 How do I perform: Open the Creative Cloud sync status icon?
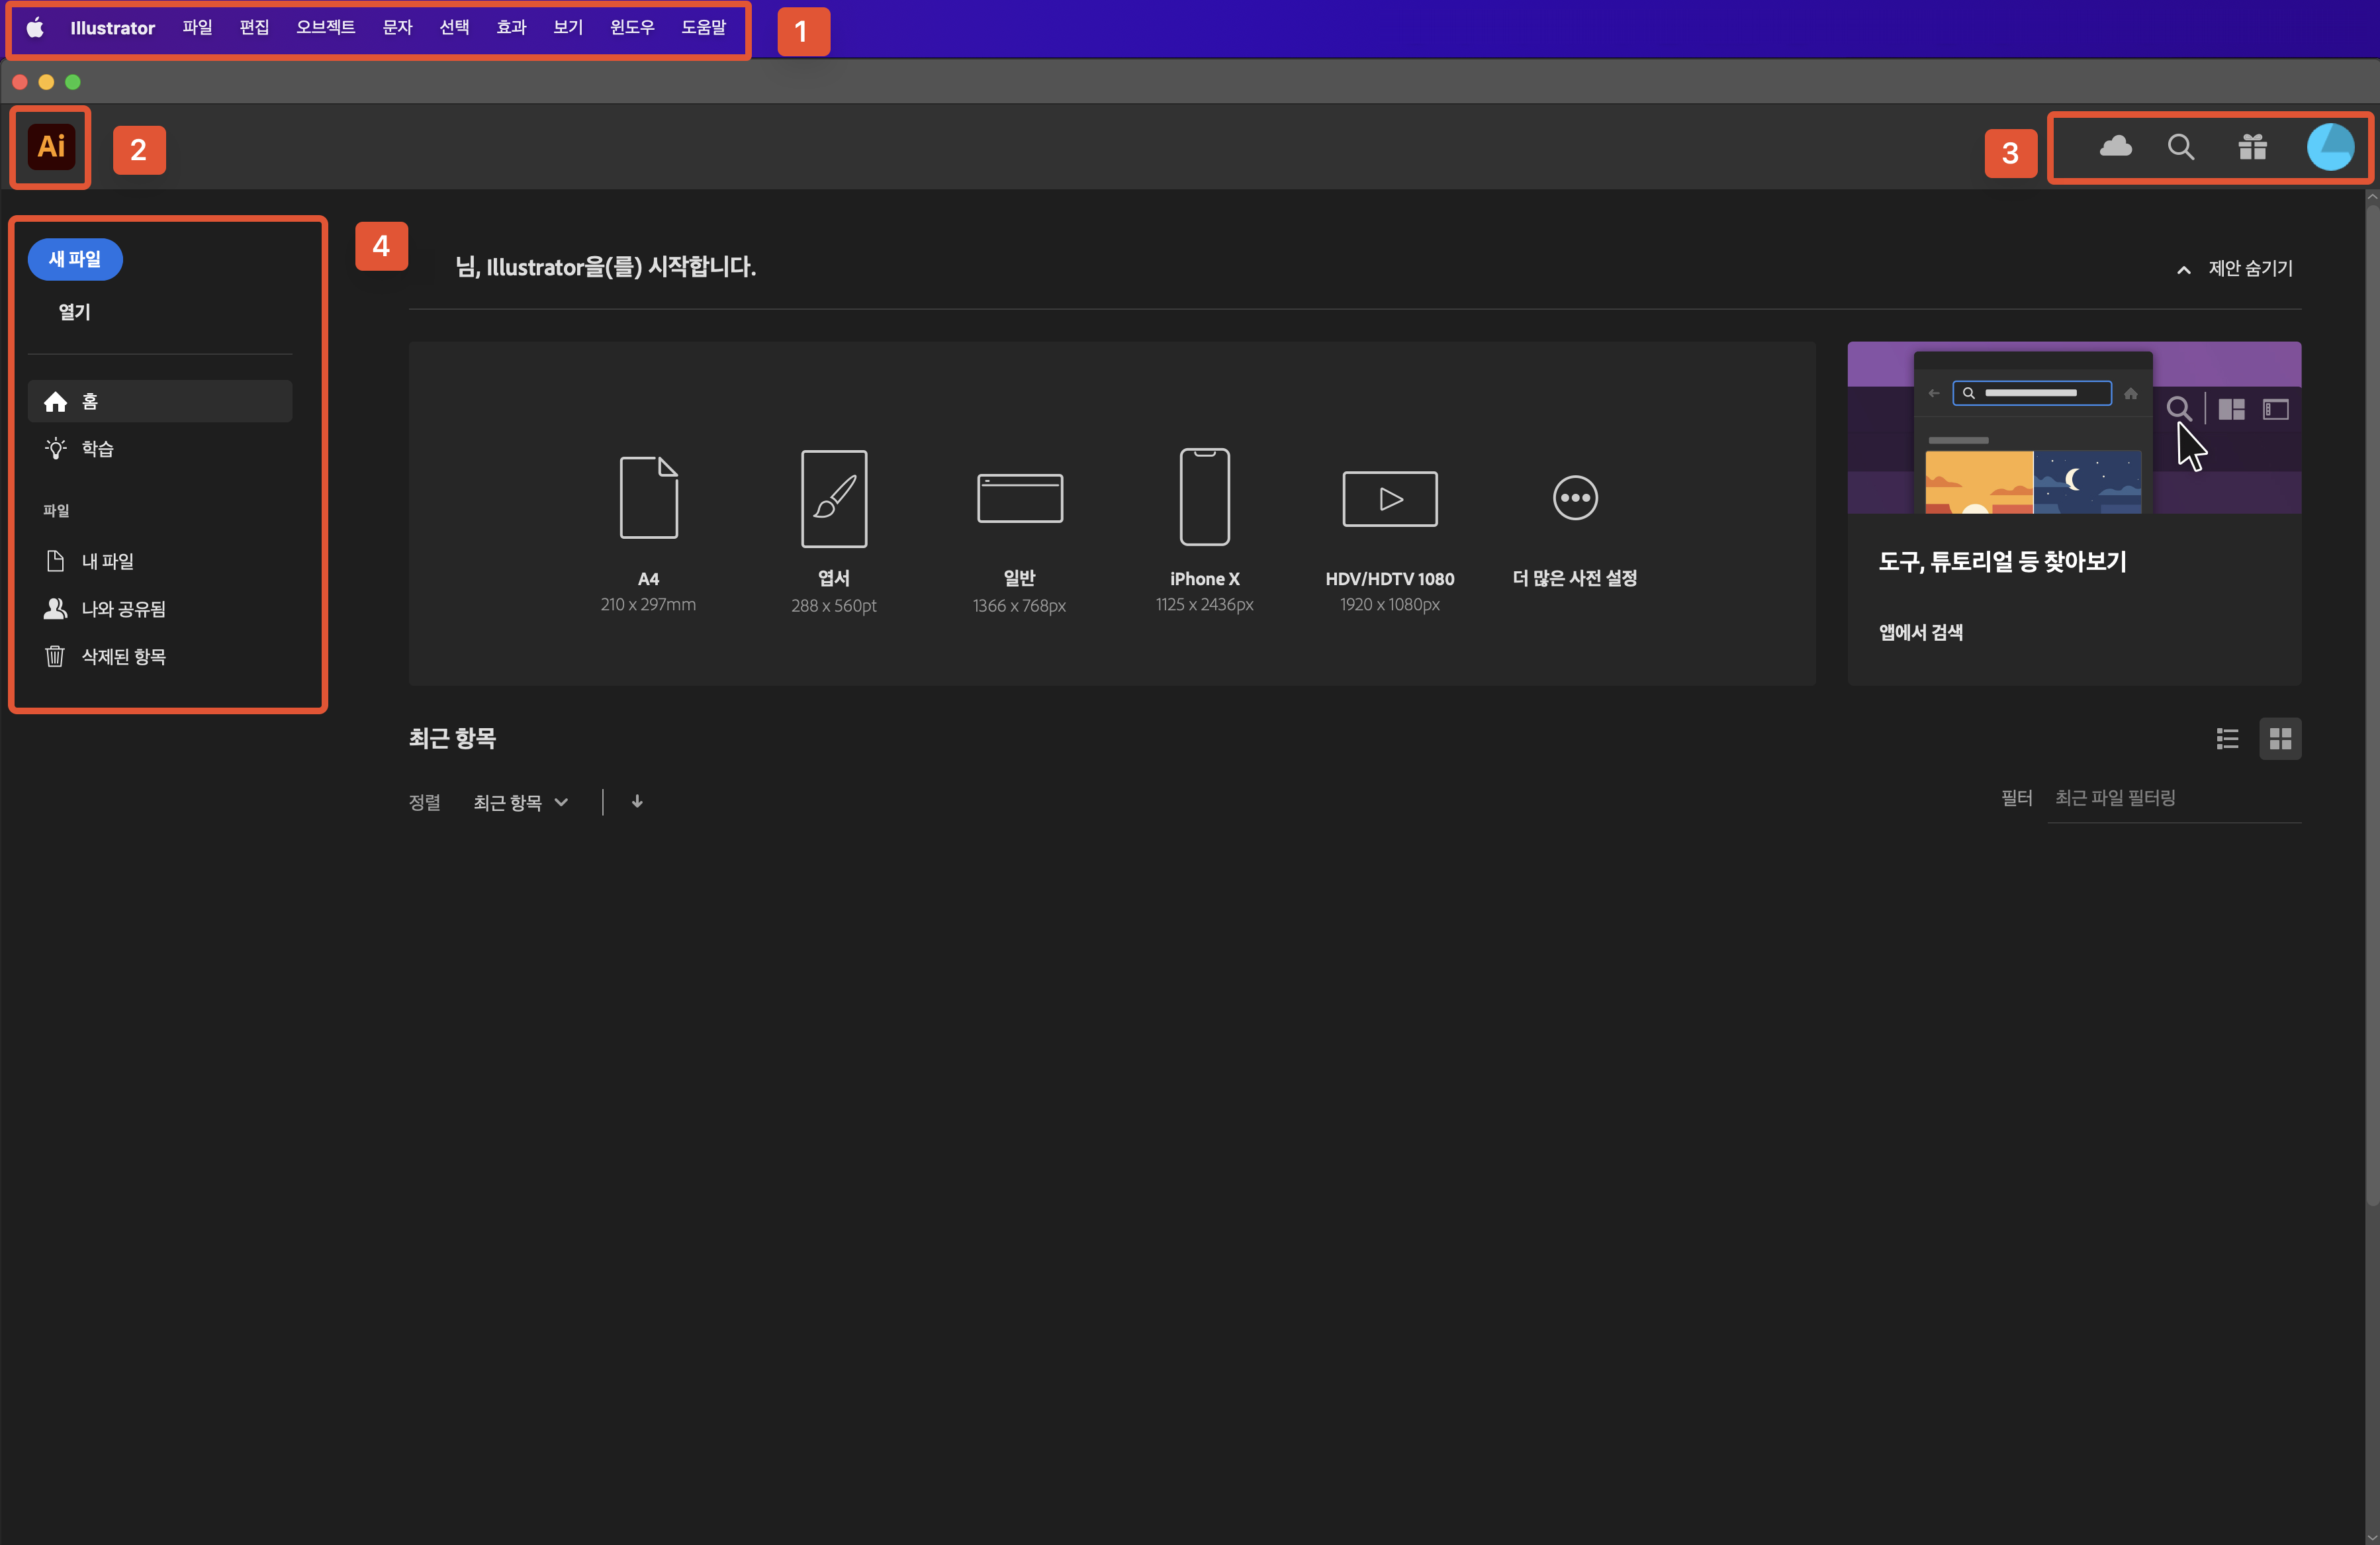2115,147
